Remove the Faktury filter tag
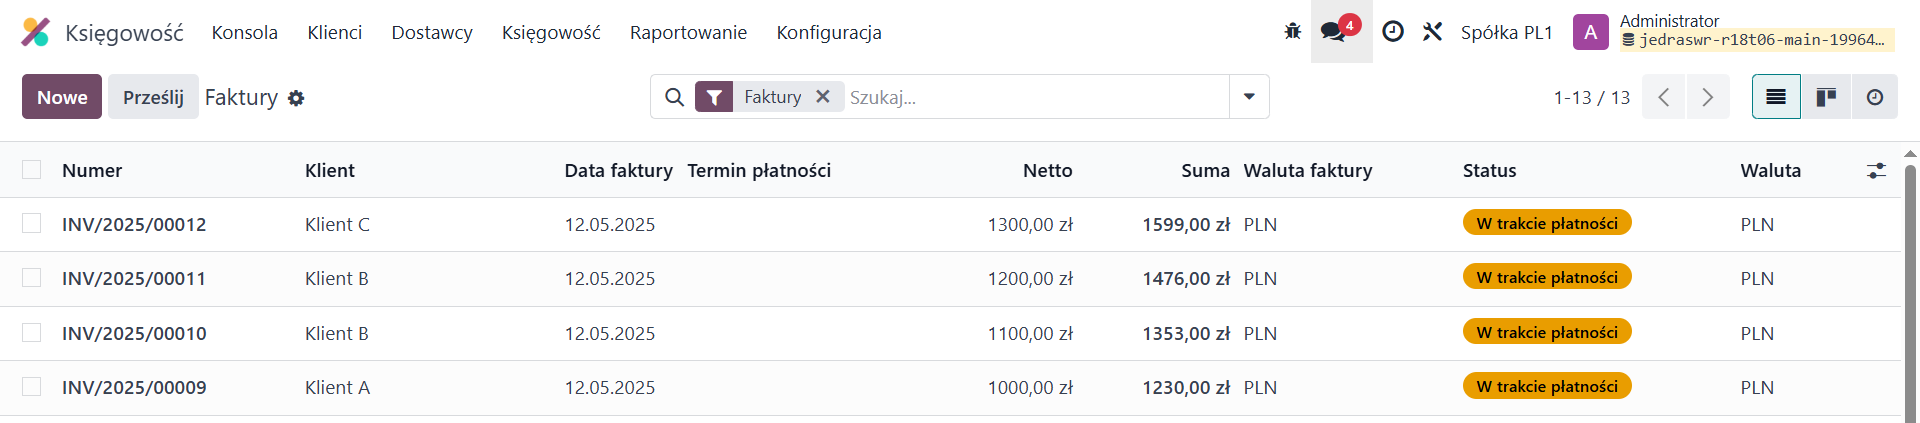This screenshot has height=423, width=1920. click(x=823, y=97)
